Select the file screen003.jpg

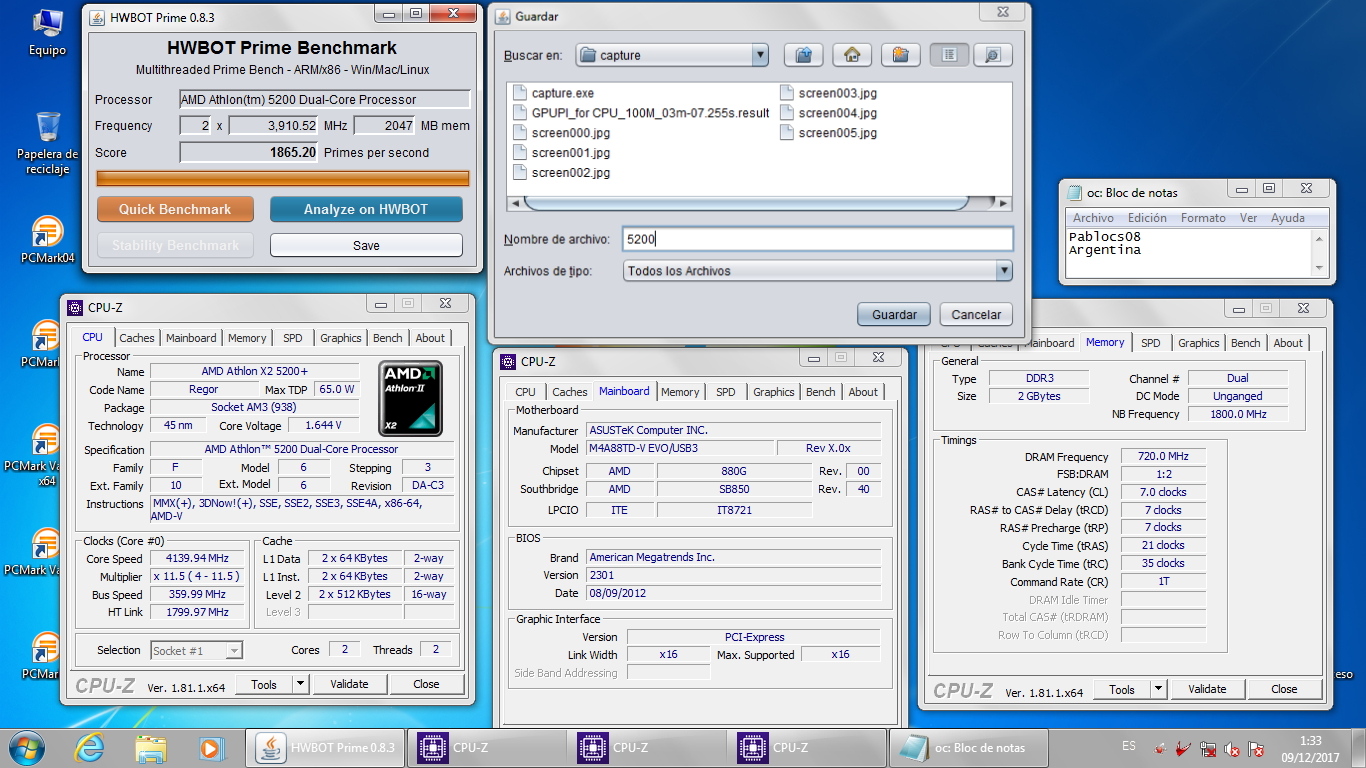[x=828, y=93]
